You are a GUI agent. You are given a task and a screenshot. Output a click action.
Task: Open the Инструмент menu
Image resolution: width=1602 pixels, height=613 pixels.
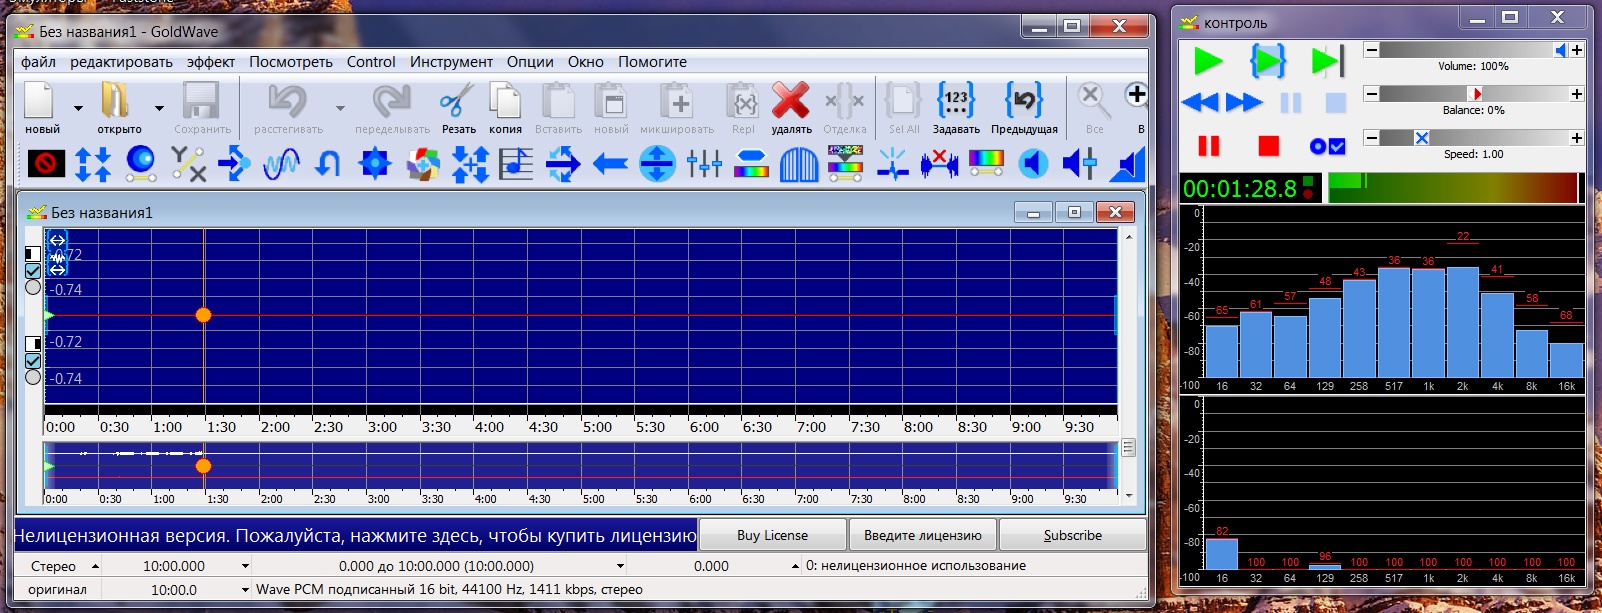click(451, 62)
